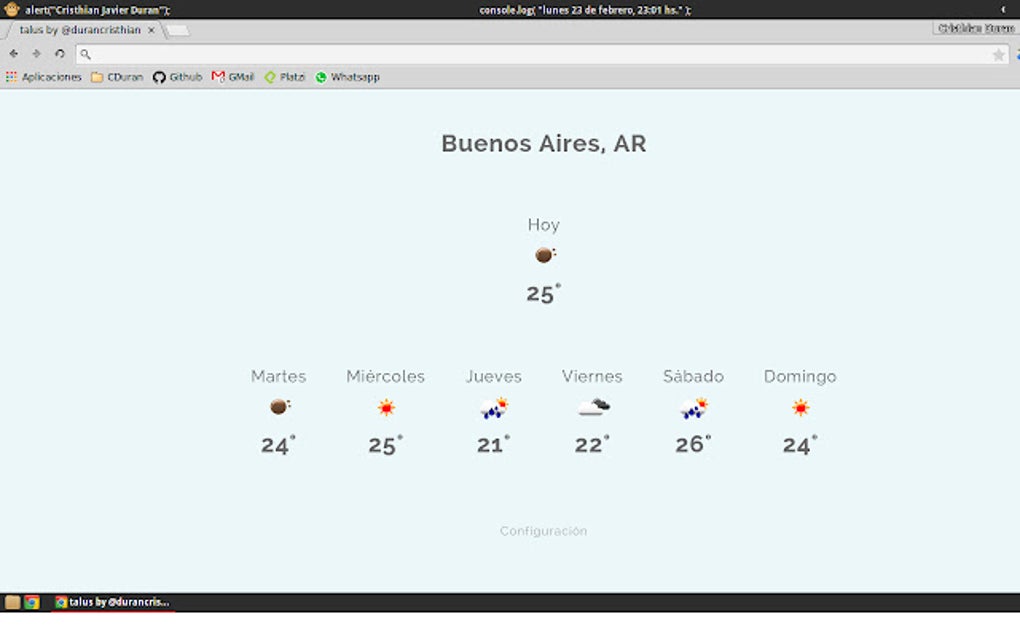
Task: Open the Aplicaciones apps grid
Action: coord(11,76)
